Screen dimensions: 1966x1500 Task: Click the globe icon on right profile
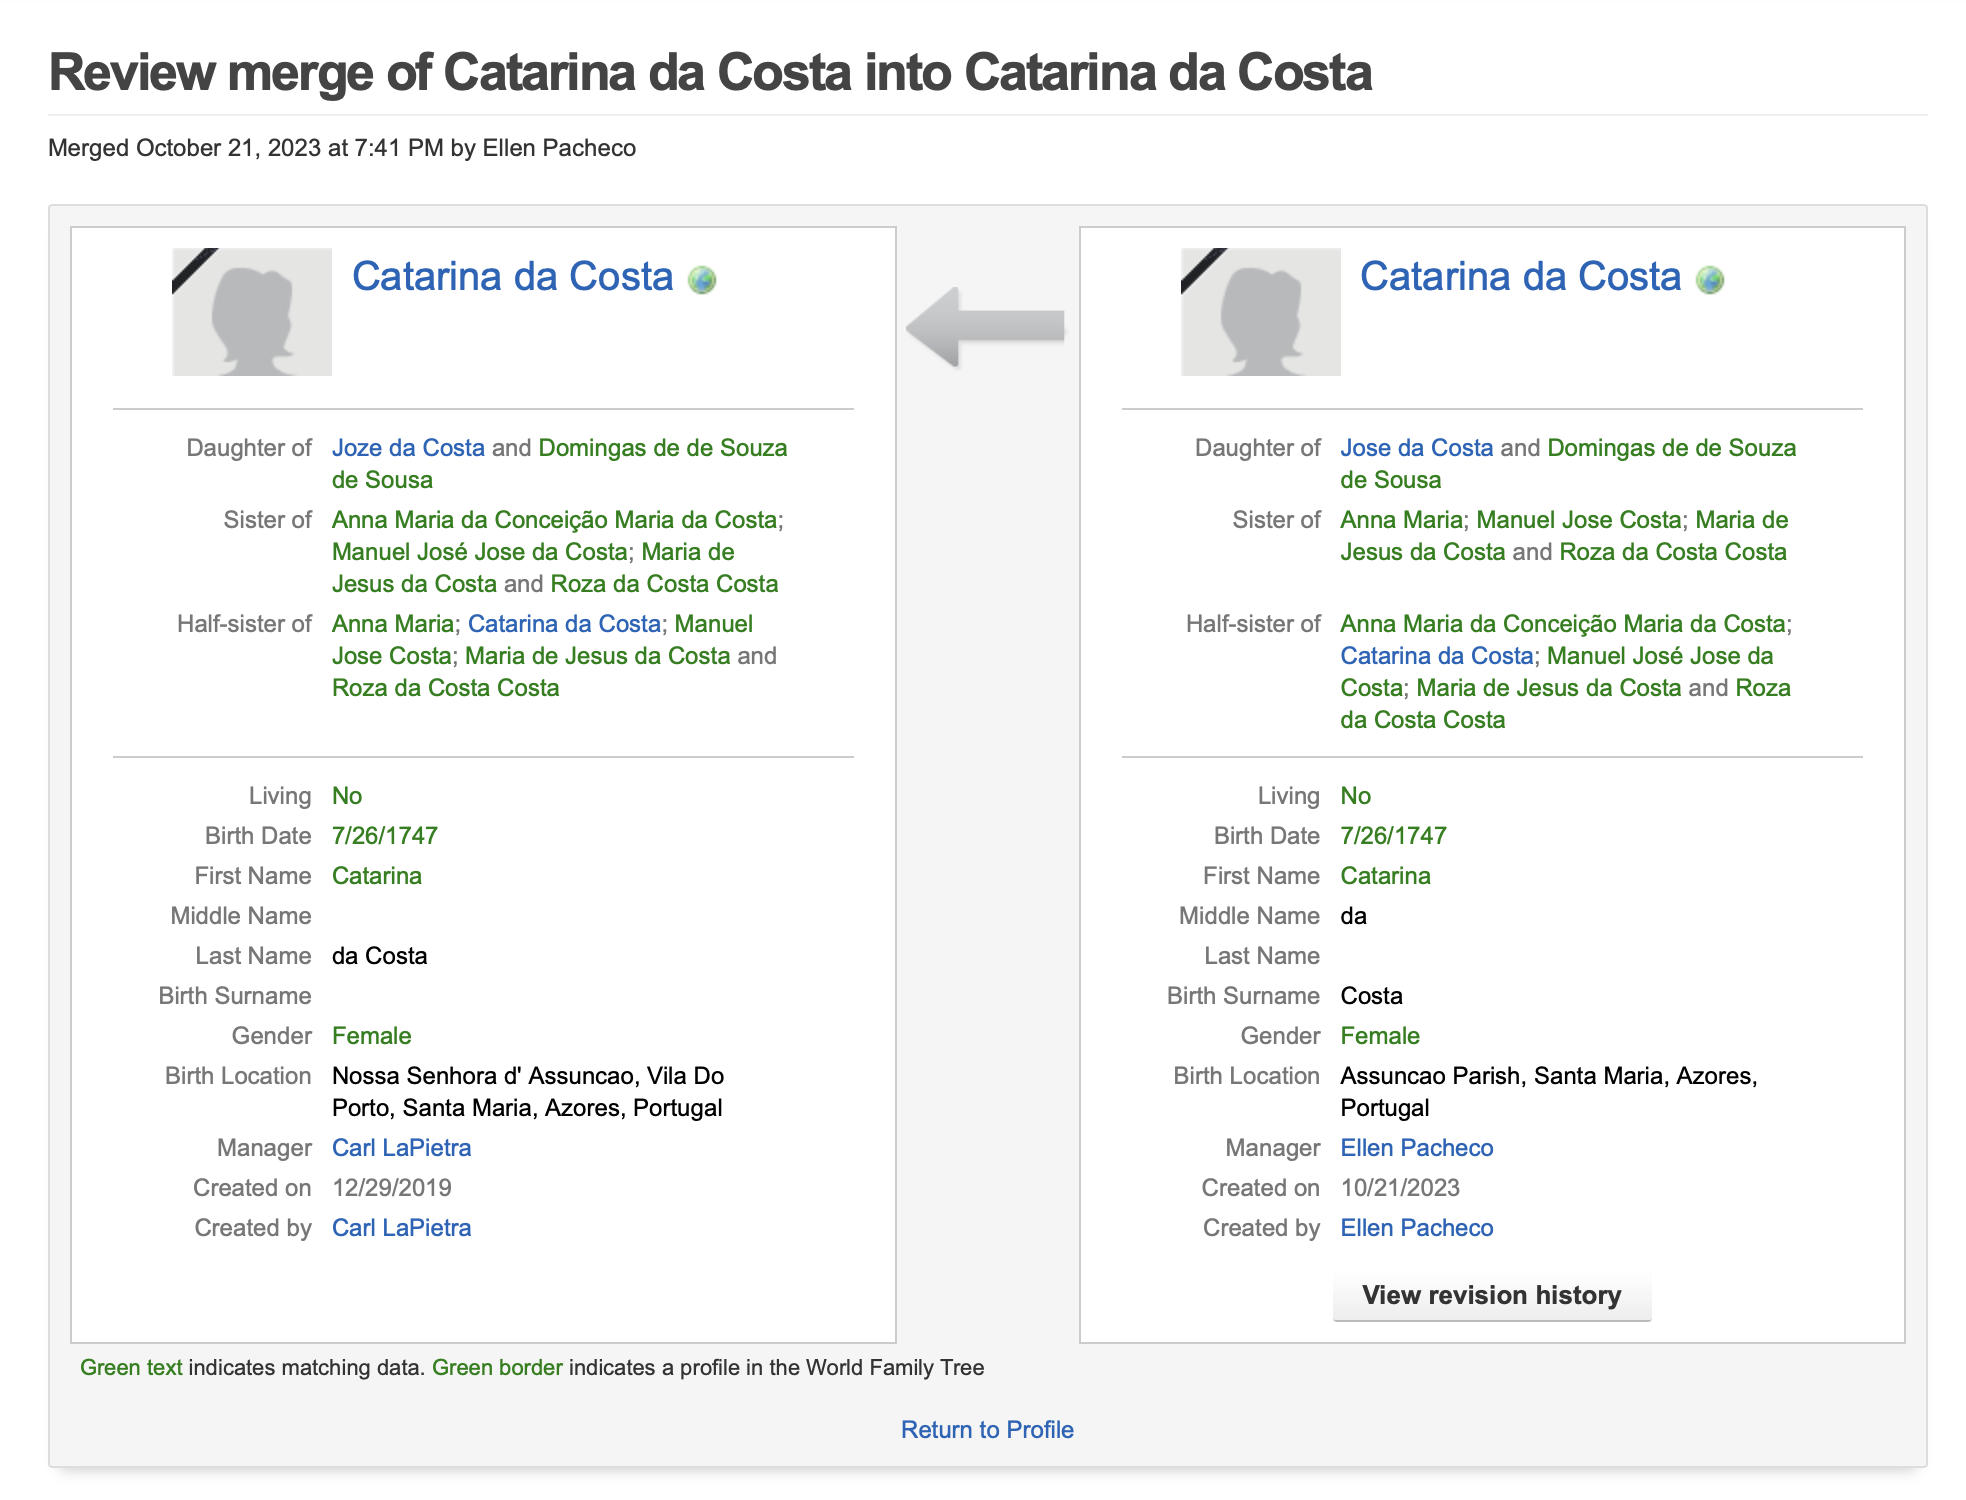(x=1710, y=280)
